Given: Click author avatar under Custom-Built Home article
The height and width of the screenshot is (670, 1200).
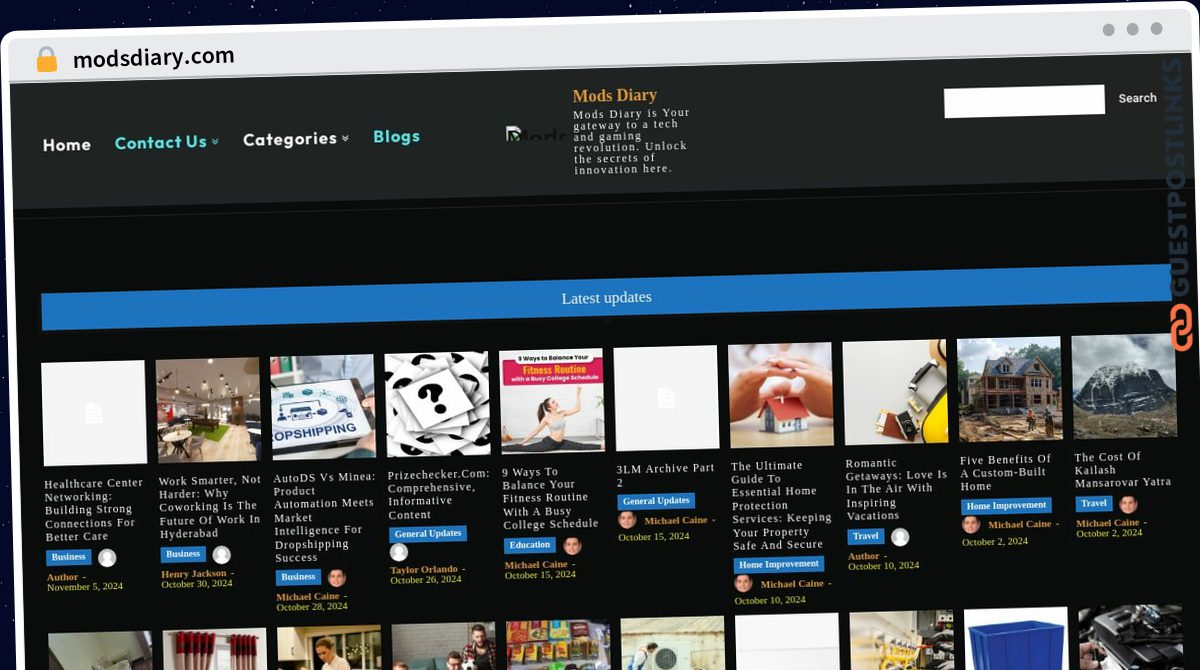Looking at the screenshot, I should [971, 524].
